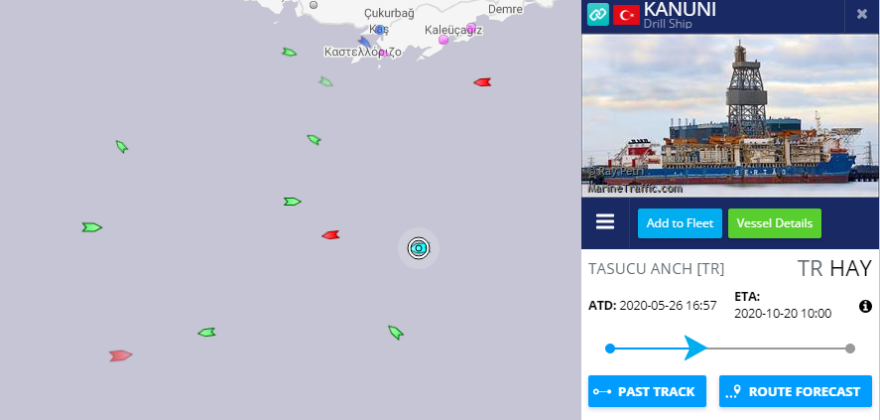880x420 pixels.
Task: Click the TR HAY destination label
Action: (x=835, y=268)
